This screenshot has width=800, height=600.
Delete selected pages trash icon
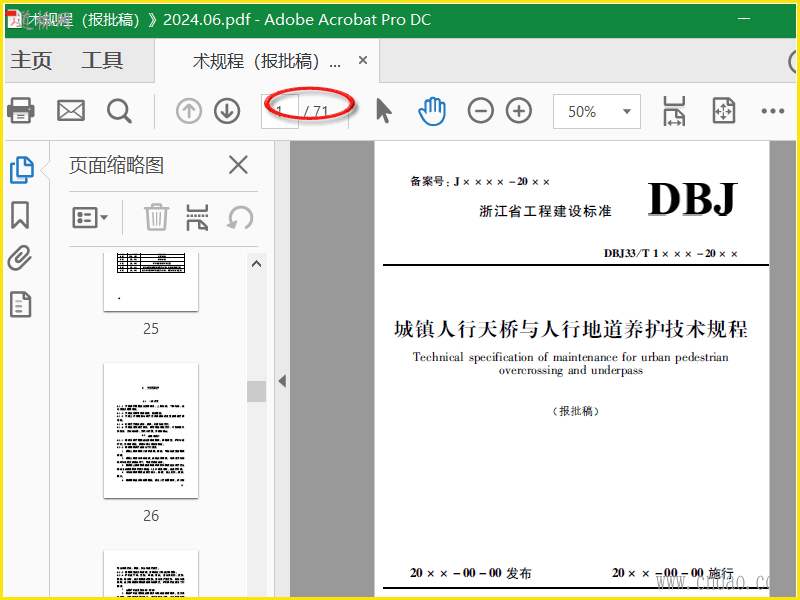click(156, 217)
